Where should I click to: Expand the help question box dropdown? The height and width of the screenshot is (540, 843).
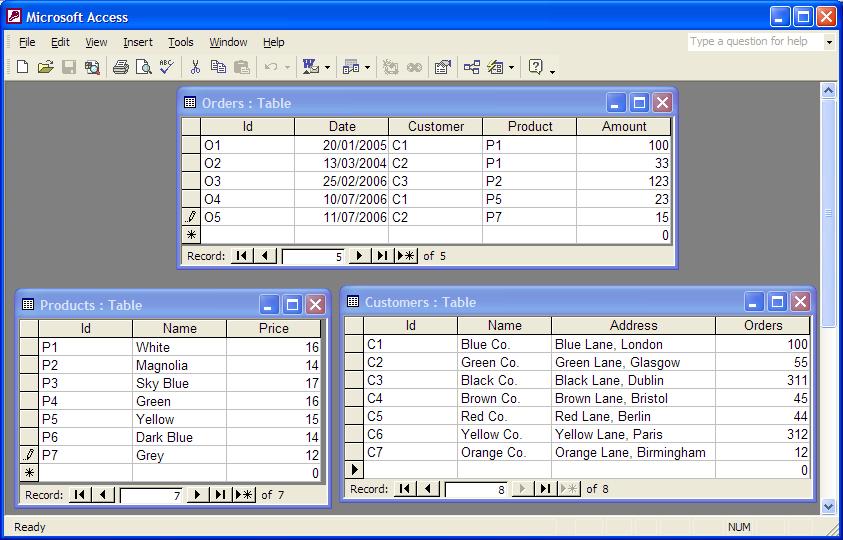click(x=829, y=41)
